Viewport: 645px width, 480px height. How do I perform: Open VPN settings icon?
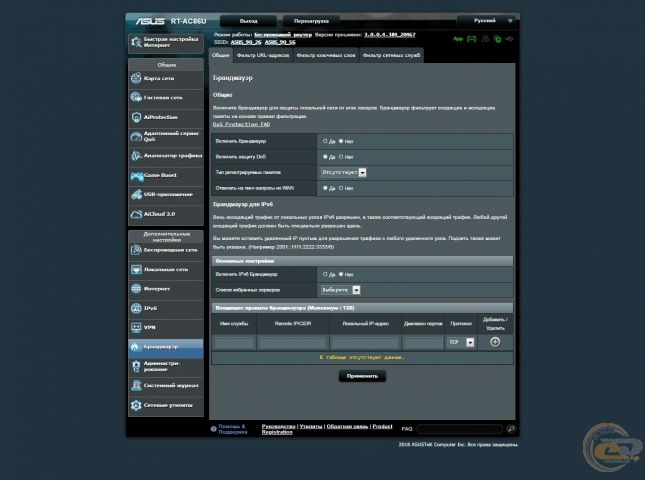[136, 327]
